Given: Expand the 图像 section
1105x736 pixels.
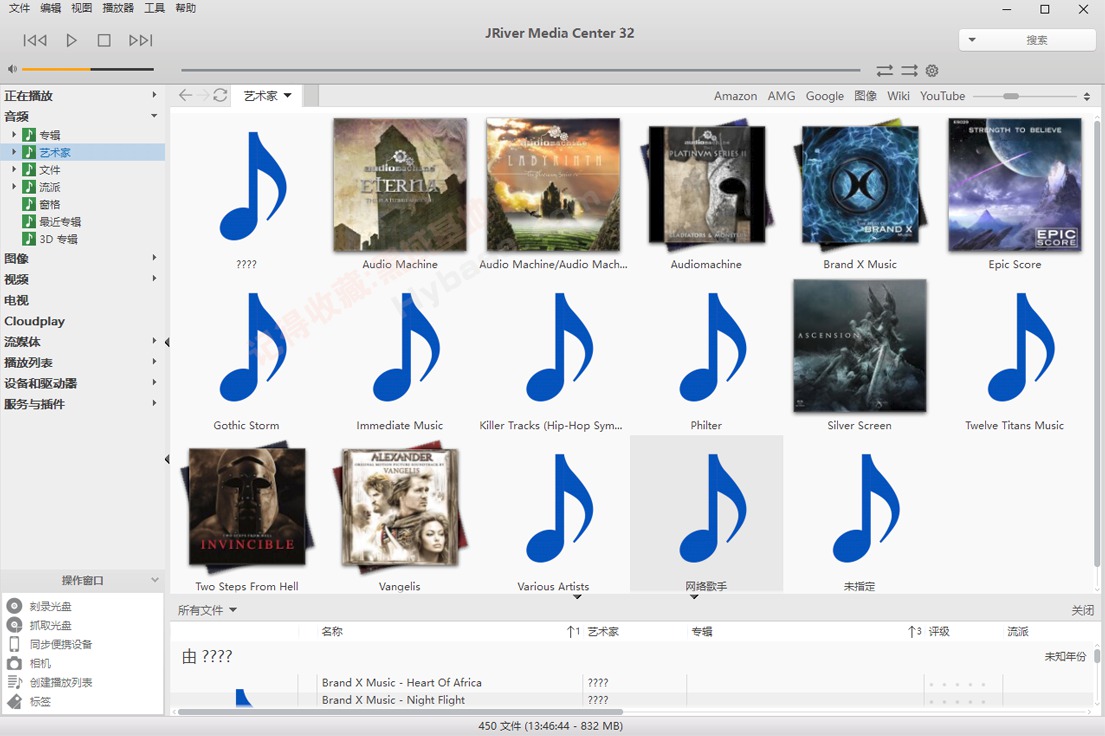Looking at the screenshot, I should pos(154,258).
